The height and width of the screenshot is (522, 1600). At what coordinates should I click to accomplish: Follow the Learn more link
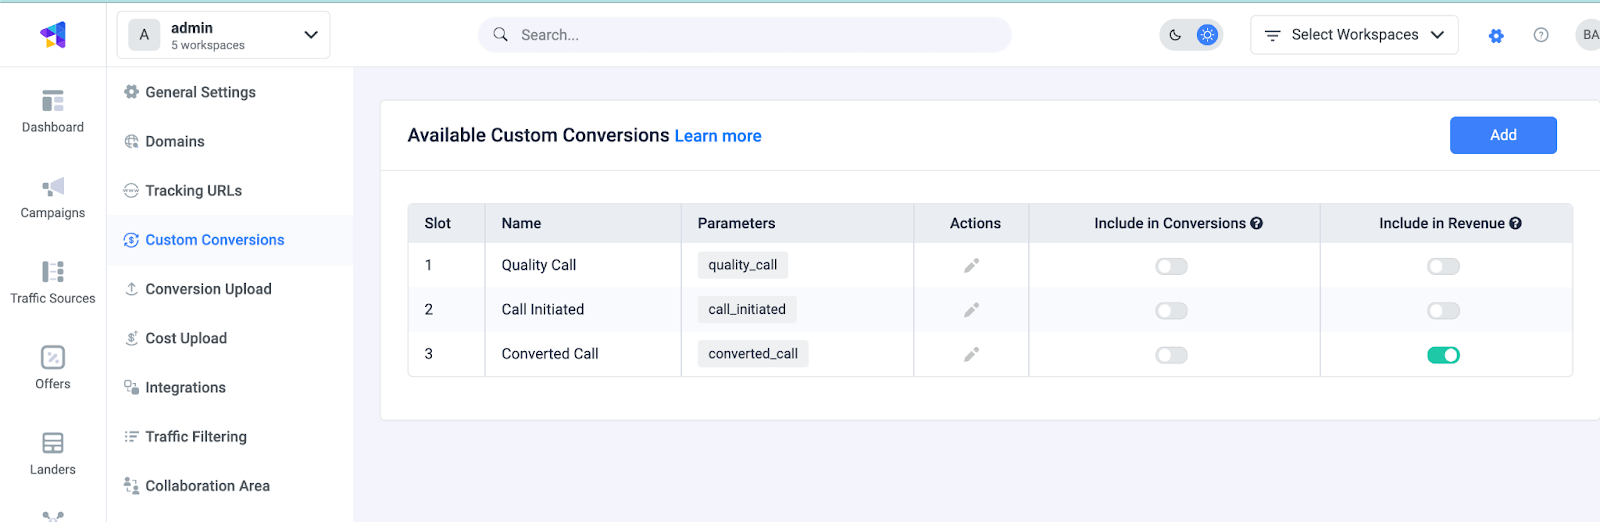tap(718, 136)
